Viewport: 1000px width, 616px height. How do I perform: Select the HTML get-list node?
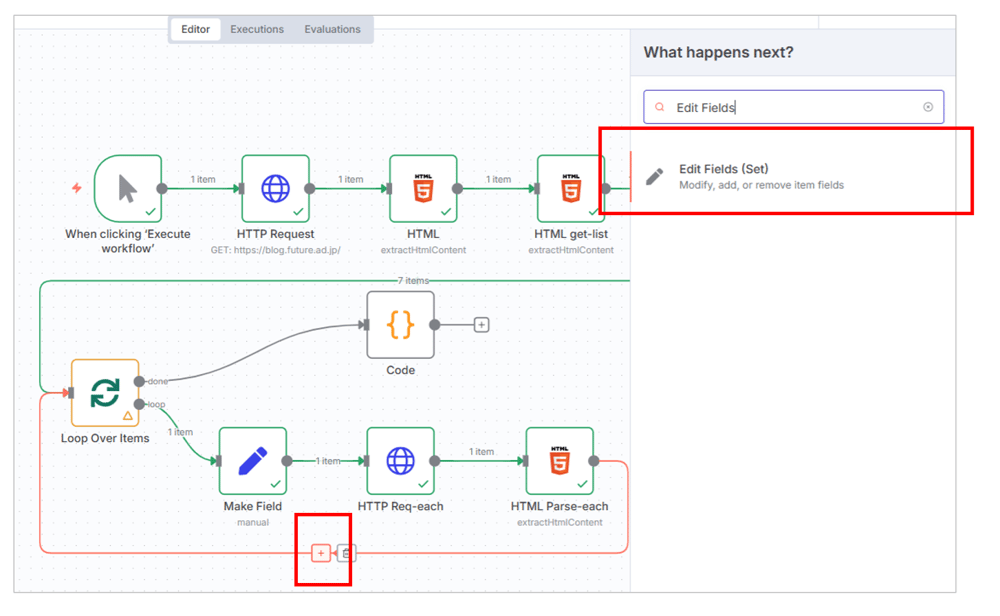tap(570, 188)
